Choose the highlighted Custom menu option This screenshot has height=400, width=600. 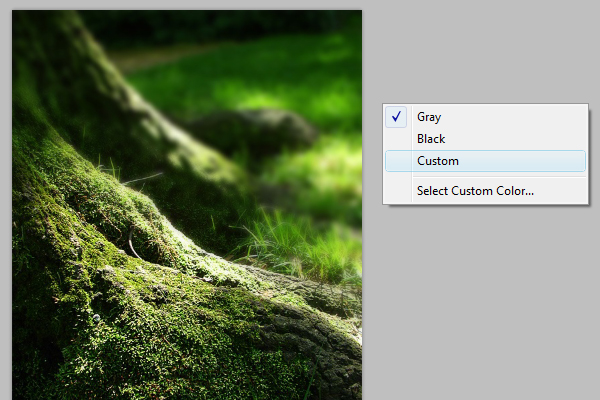(485, 161)
